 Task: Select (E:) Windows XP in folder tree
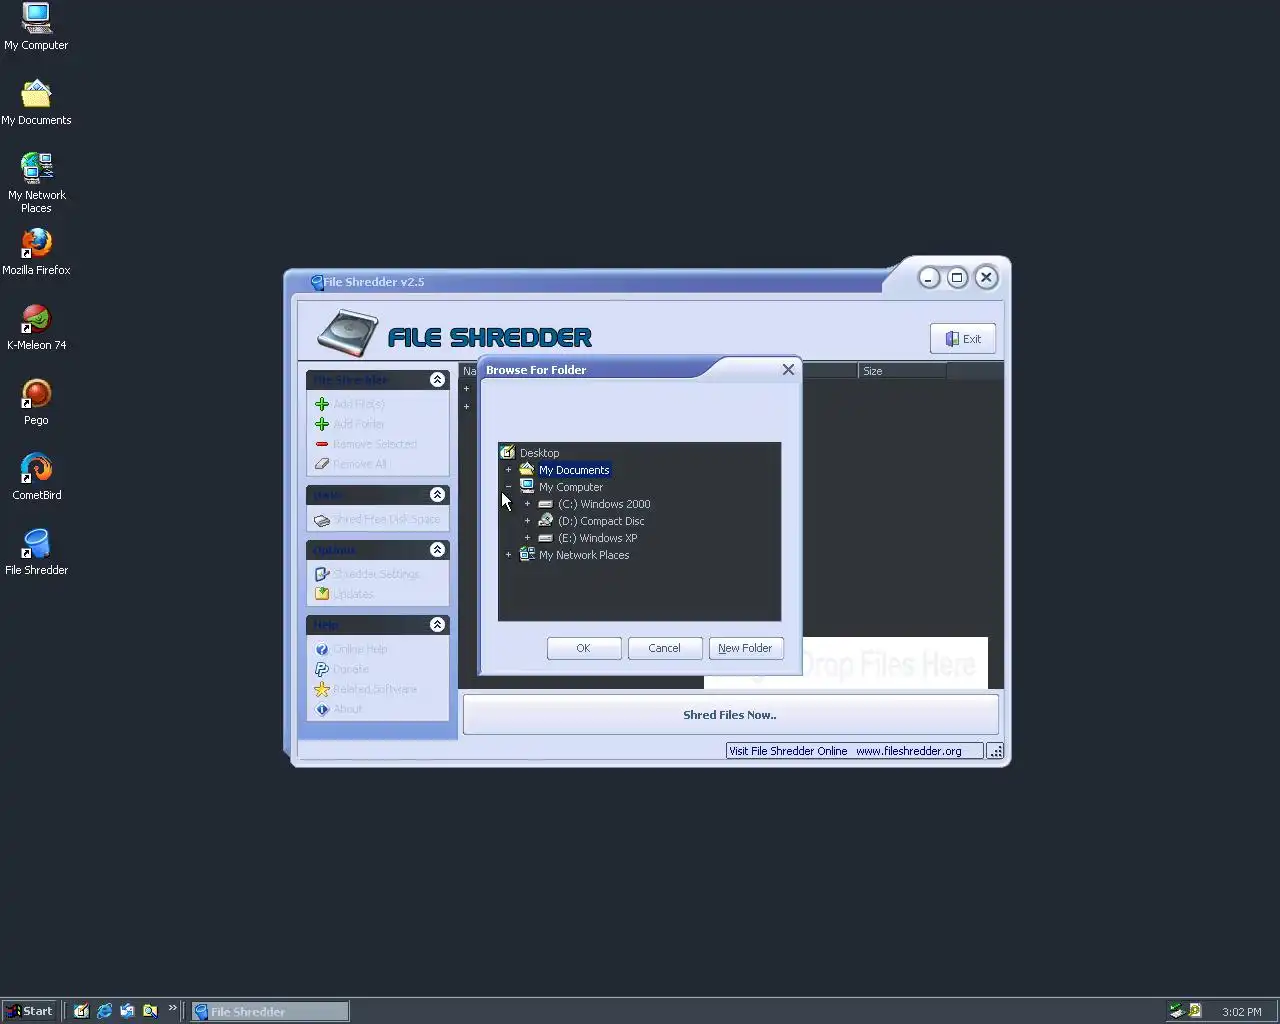597,538
